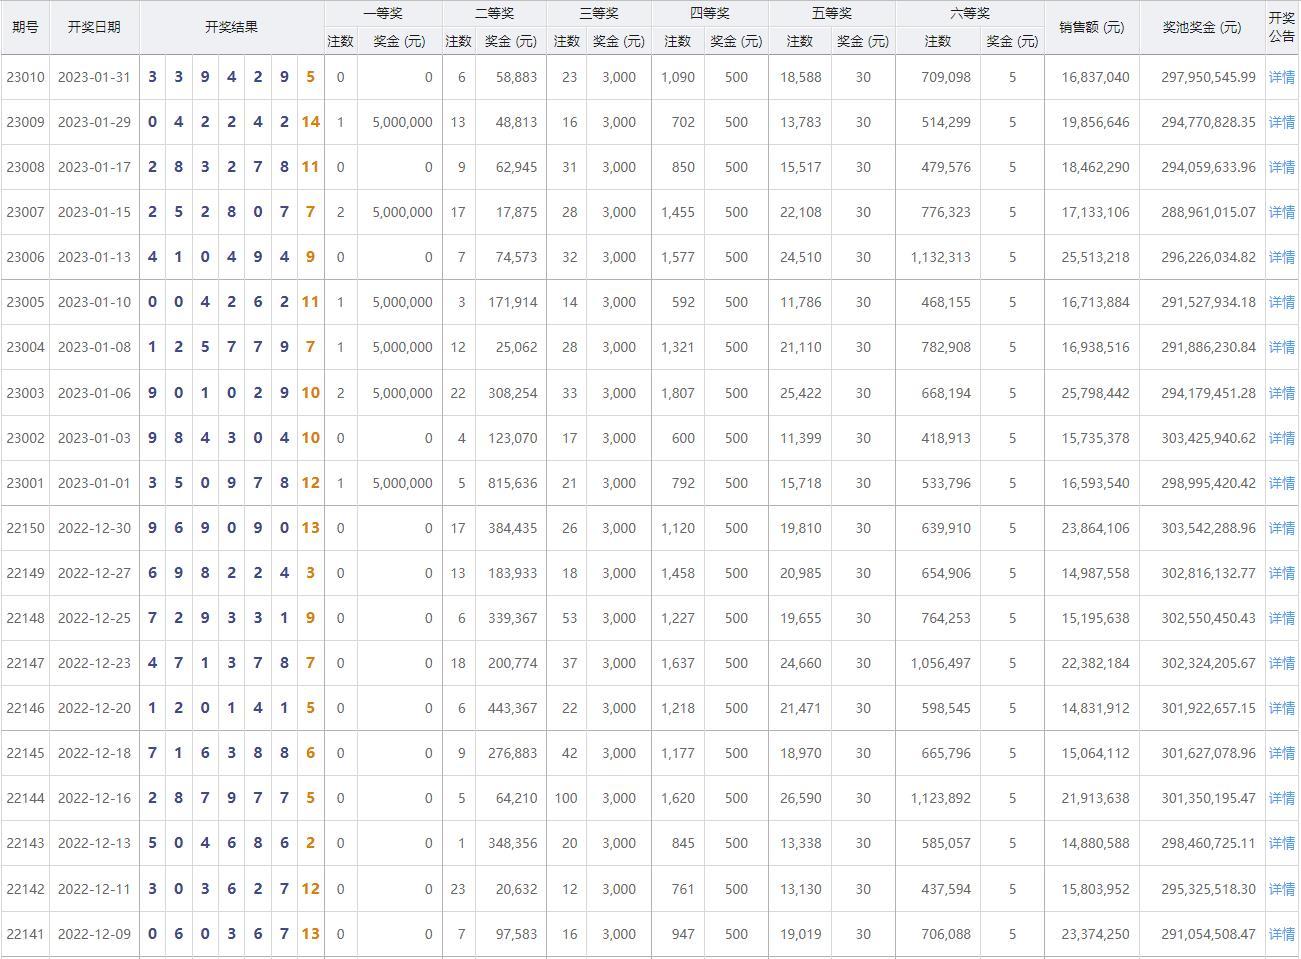Screen dimensions: 1301x959
Task: Open 详情 link for draw 22150
Action: (x=1281, y=528)
